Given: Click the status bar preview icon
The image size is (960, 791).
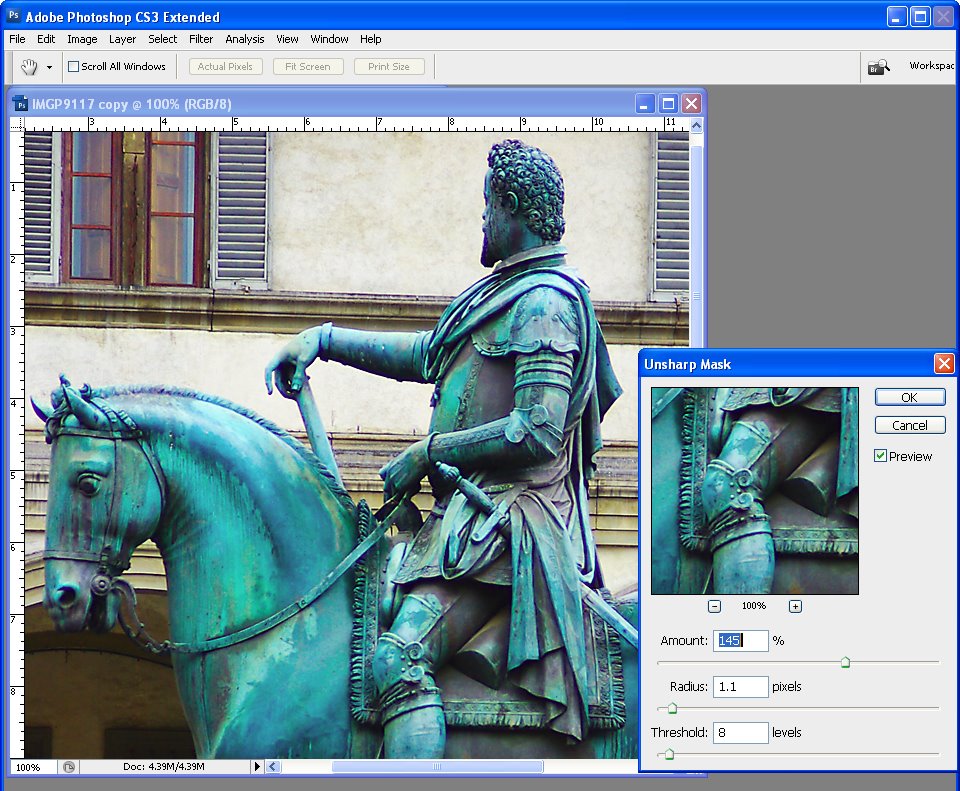Looking at the screenshot, I should pyautogui.click(x=69, y=767).
